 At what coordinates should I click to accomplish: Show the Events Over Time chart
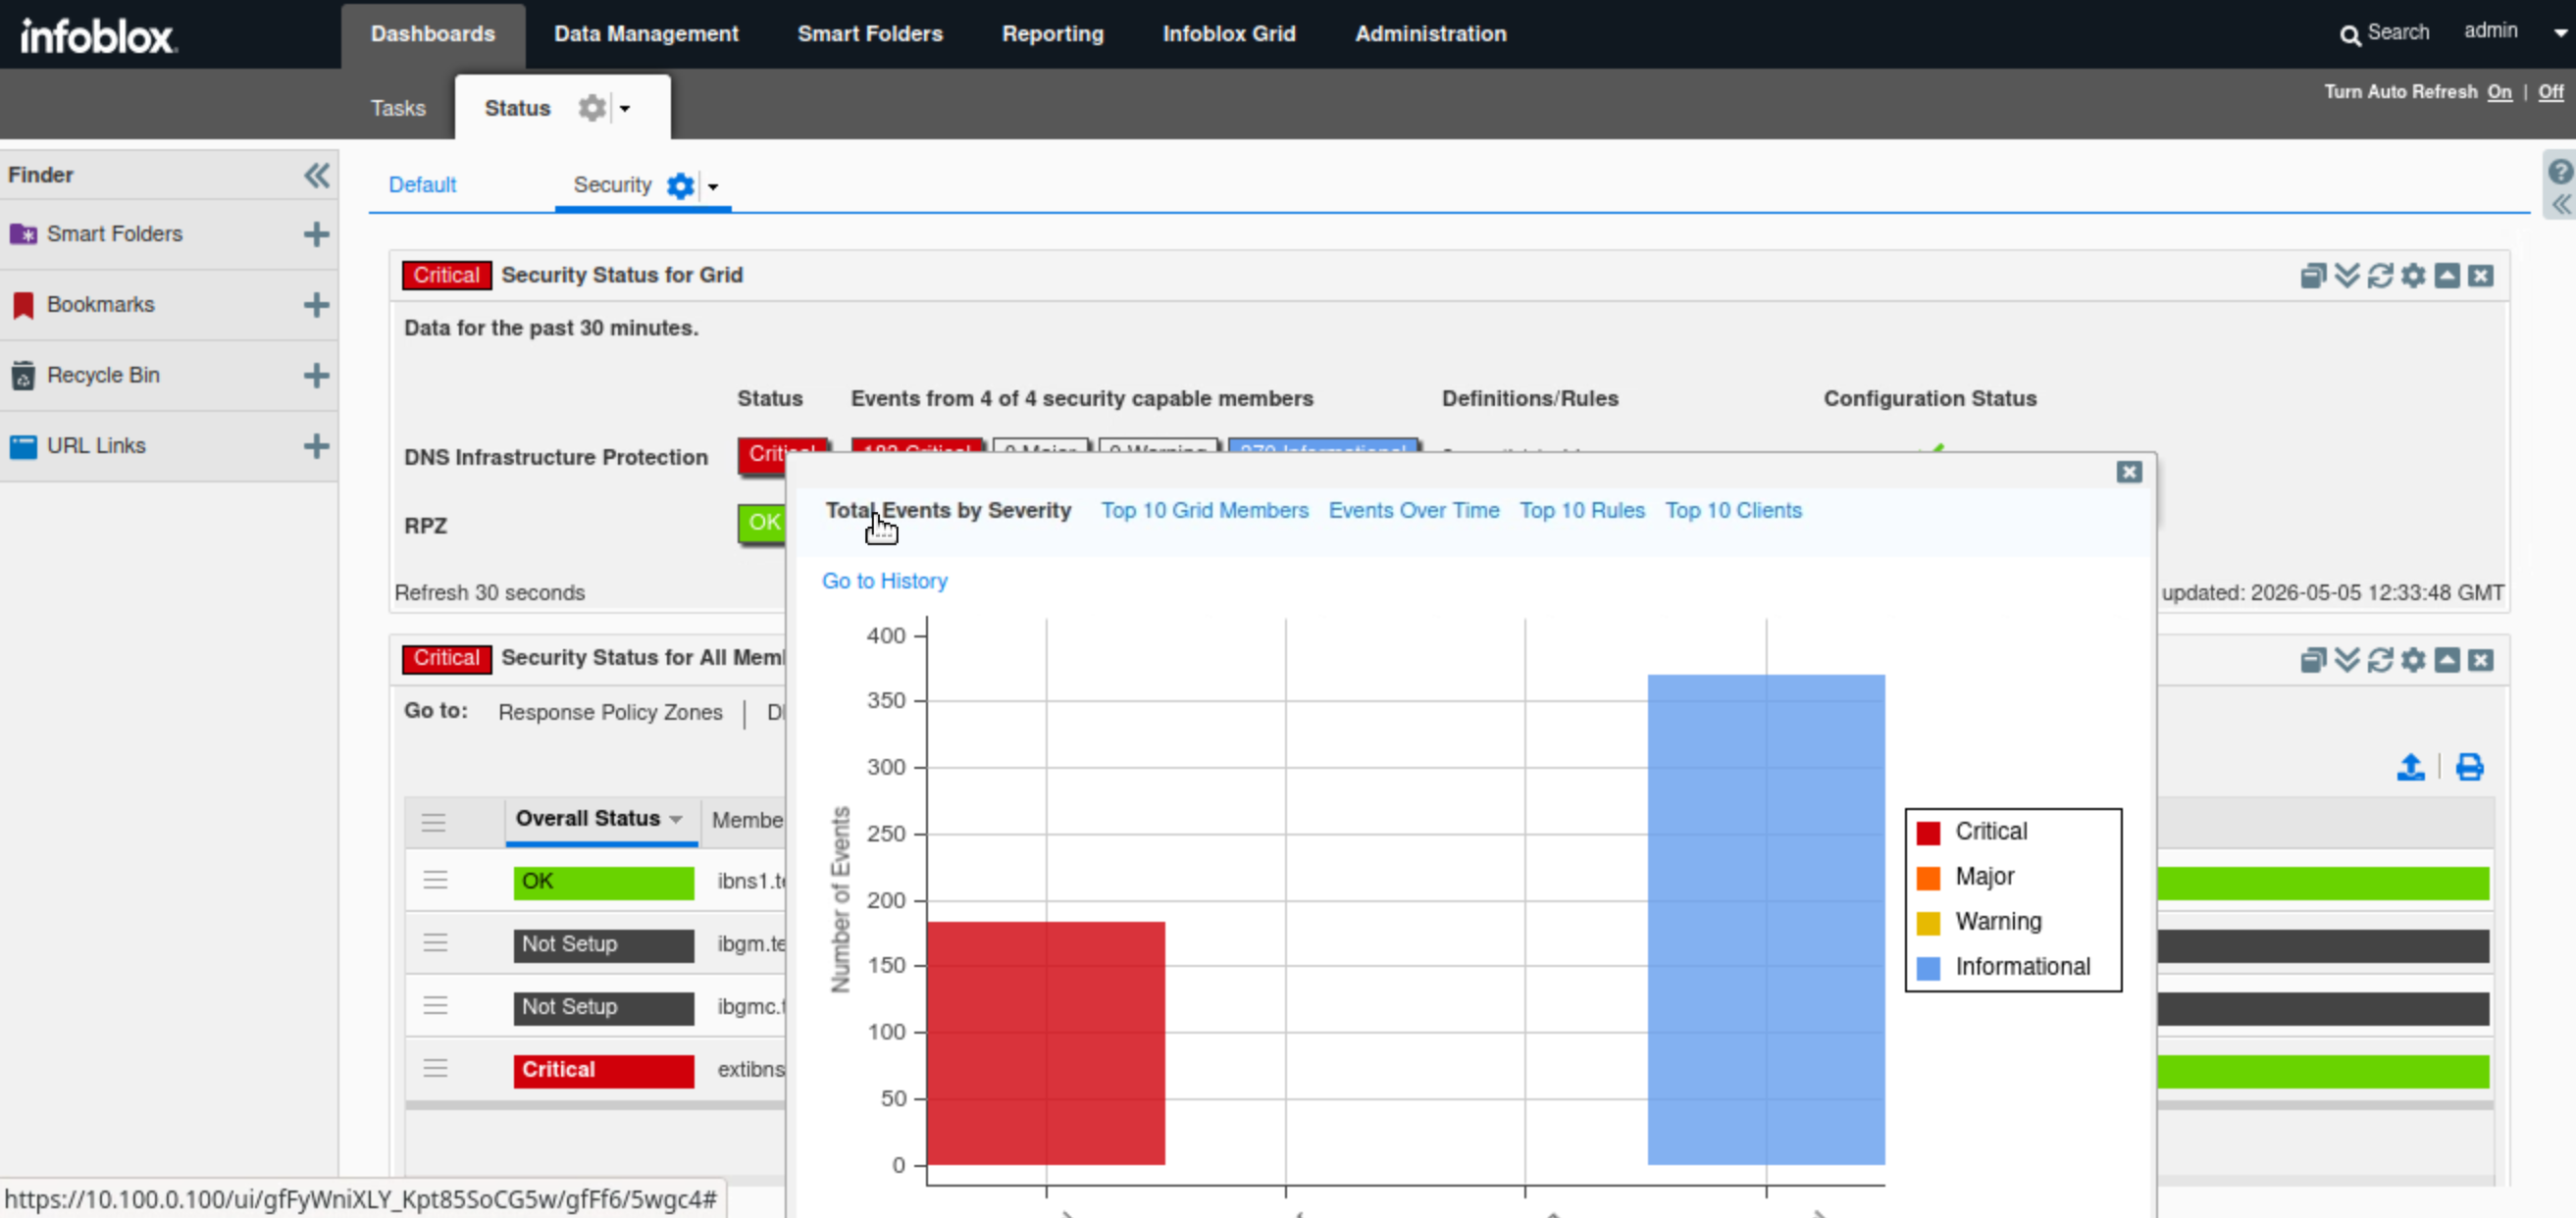[1414, 510]
